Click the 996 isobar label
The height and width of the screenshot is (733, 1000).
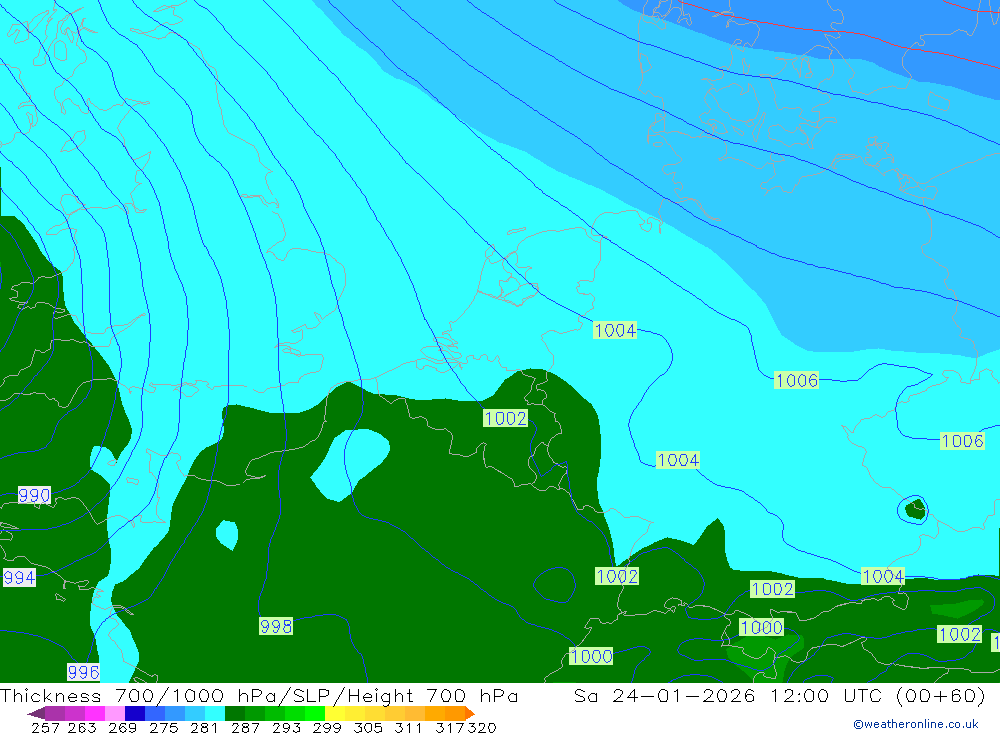pyautogui.click(x=84, y=672)
